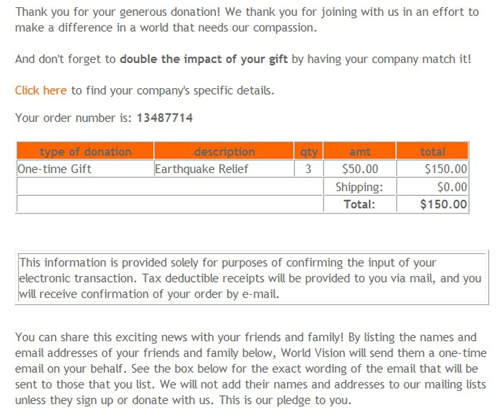Click the World Vision share news paragraph
Image resolution: width=500 pixels, height=415 pixels.
pyautogui.click(x=251, y=368)
